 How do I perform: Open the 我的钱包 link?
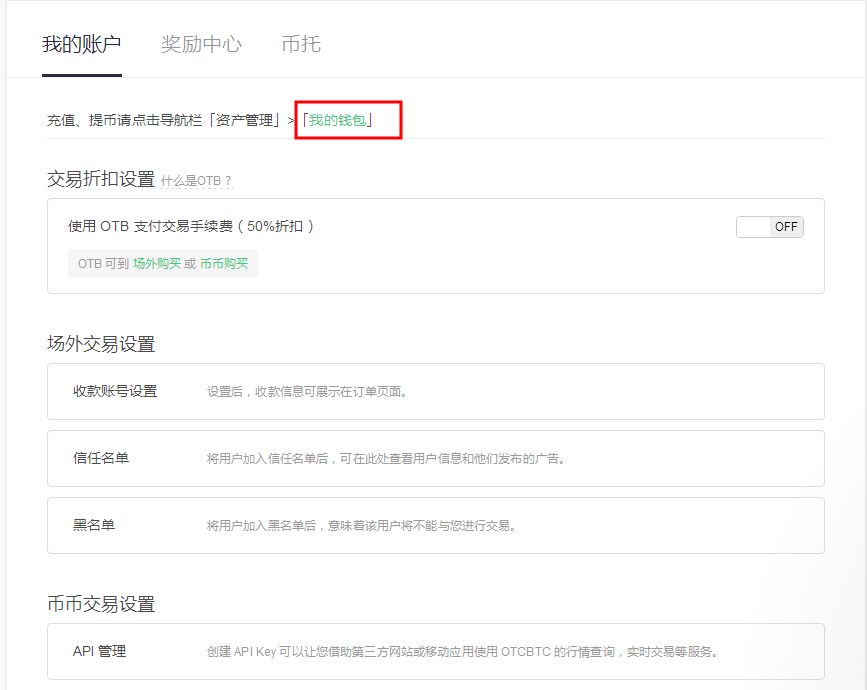pos(337,121)
